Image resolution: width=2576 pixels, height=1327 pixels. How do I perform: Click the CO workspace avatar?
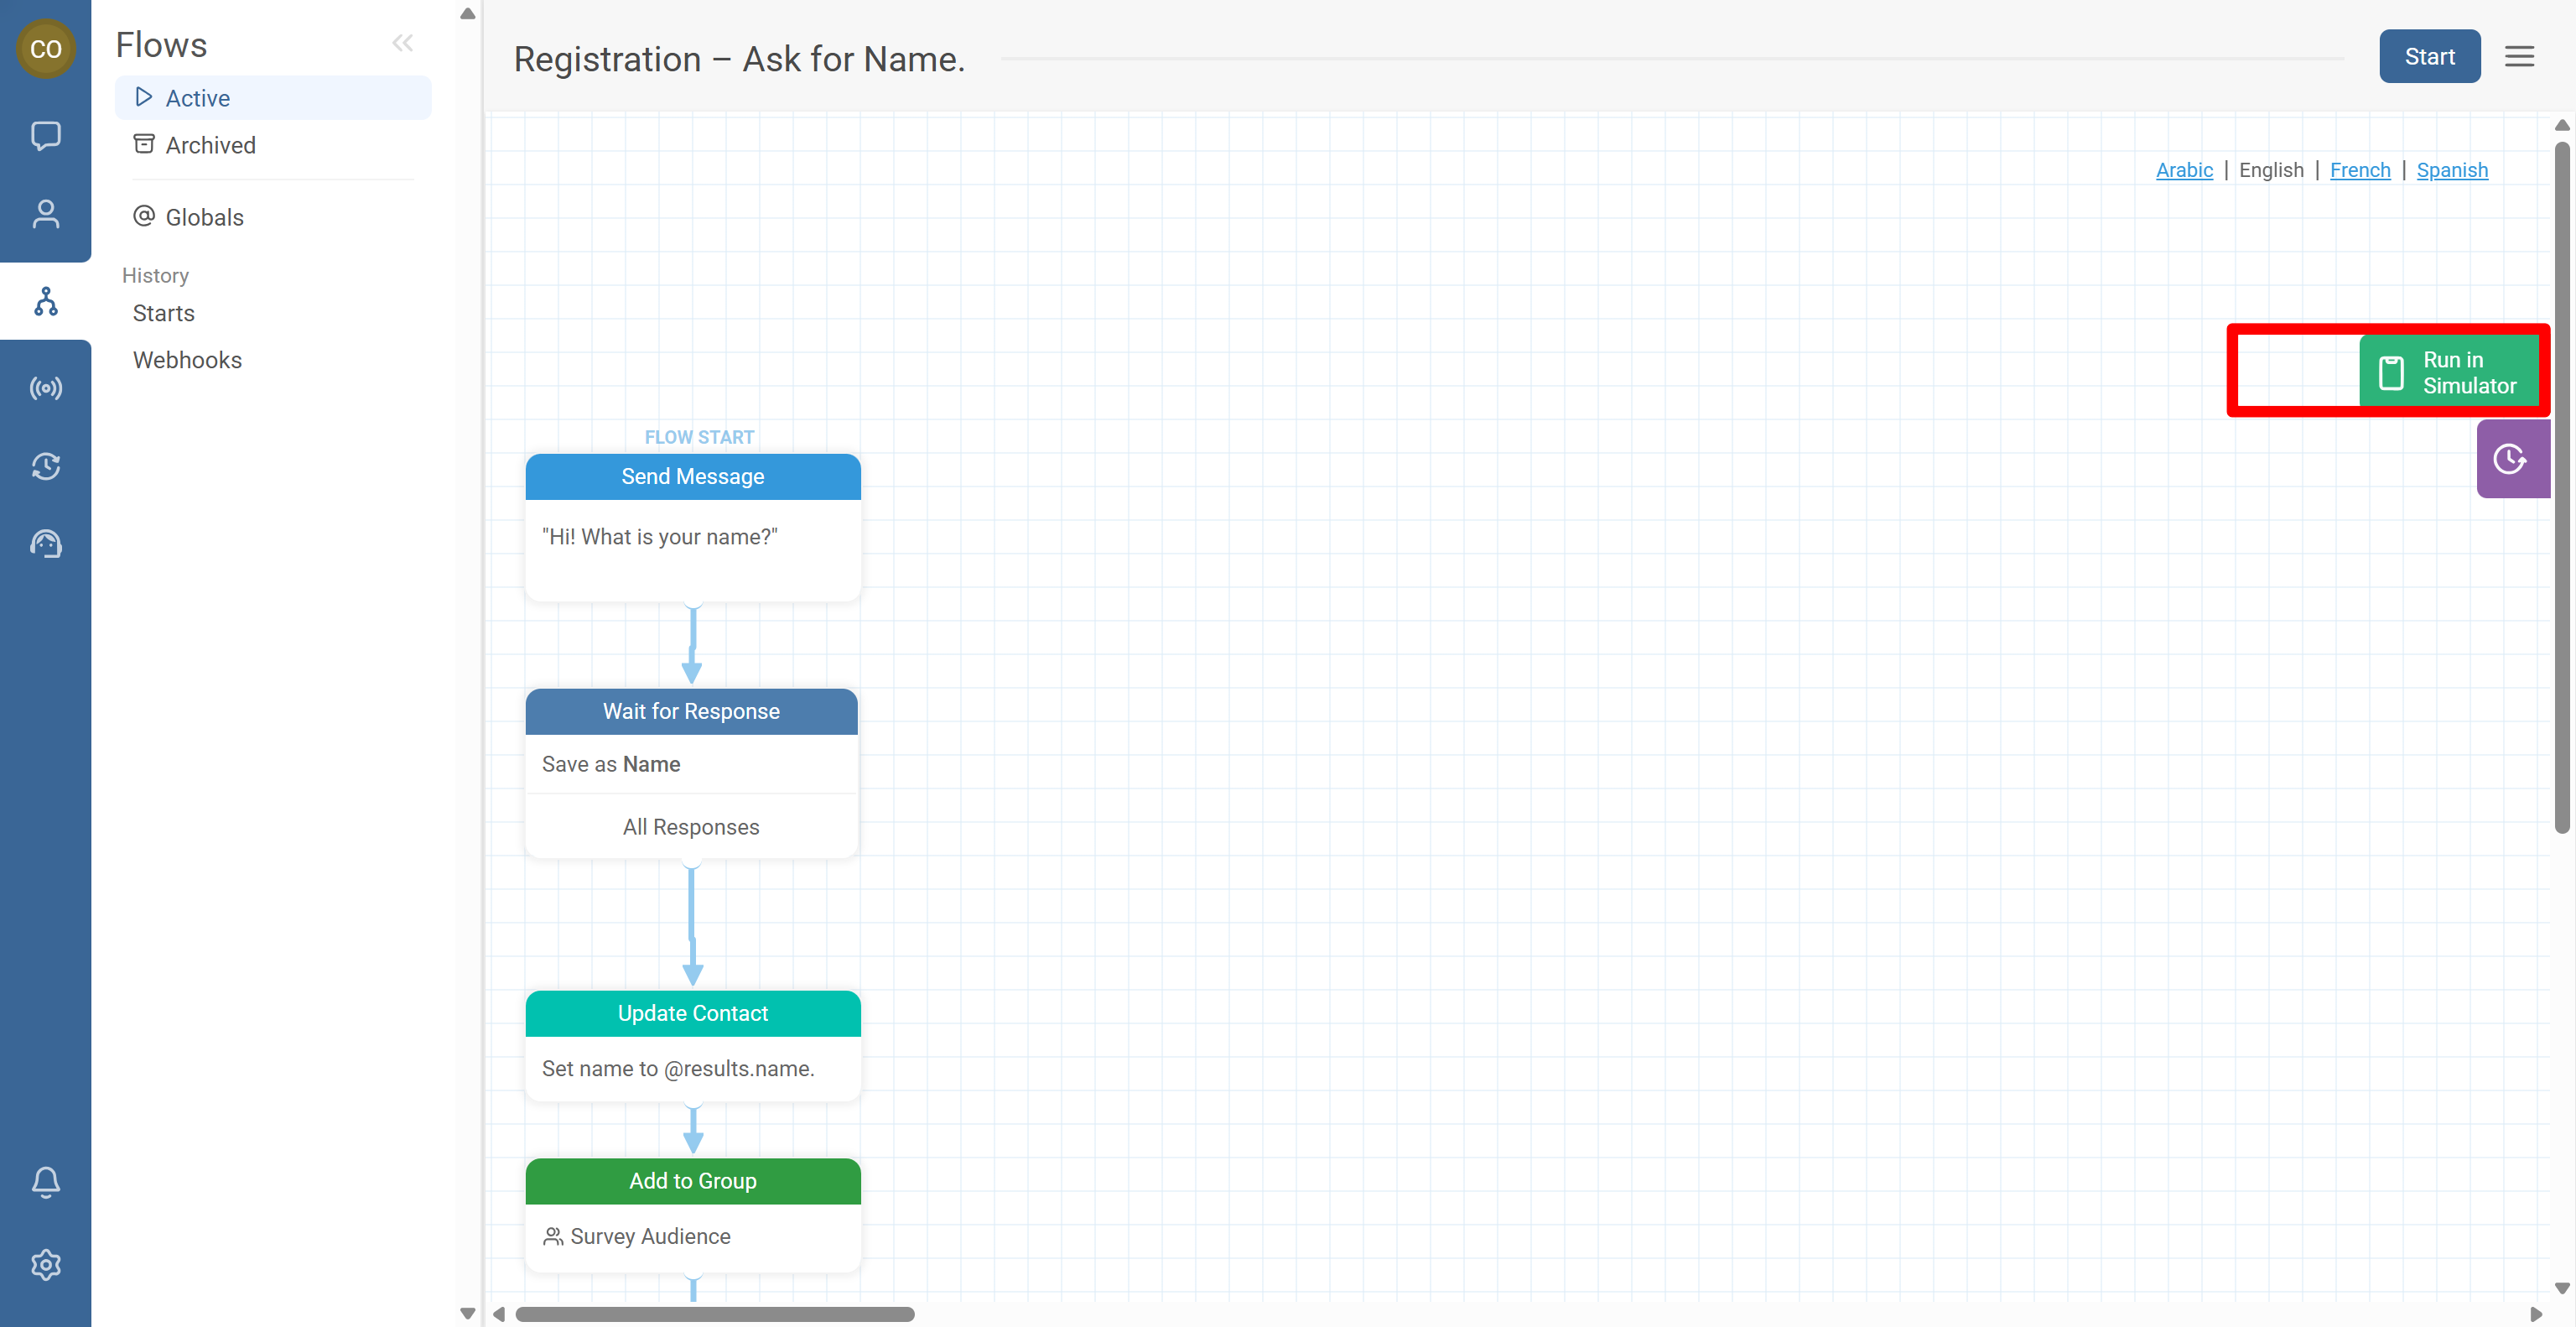(x=45, y=48)
